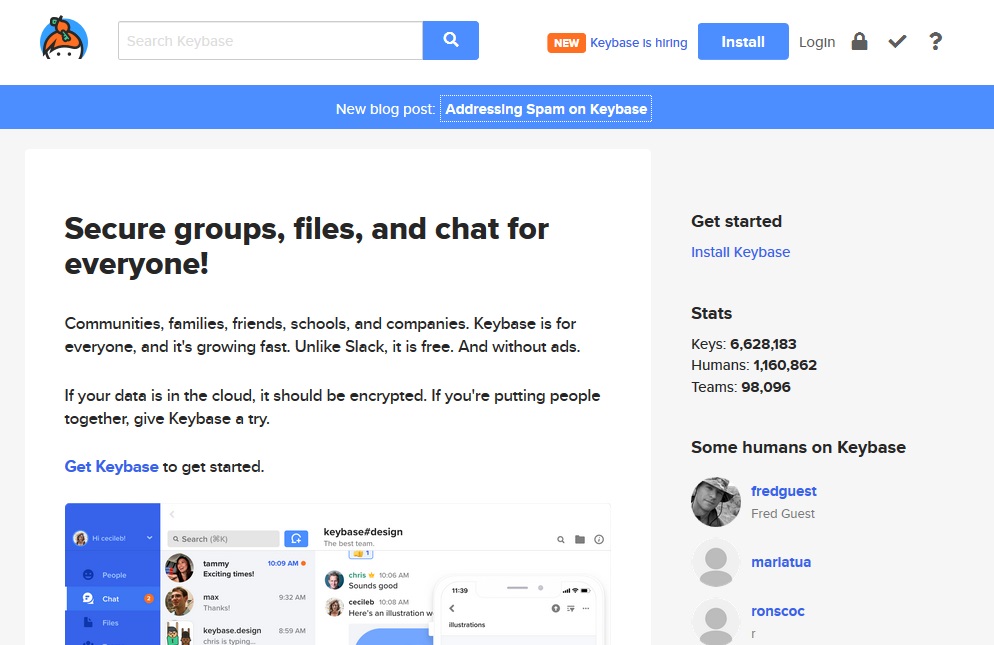994x645 pixels.
Task: Click the padlock icon in header
Action: 859,41
